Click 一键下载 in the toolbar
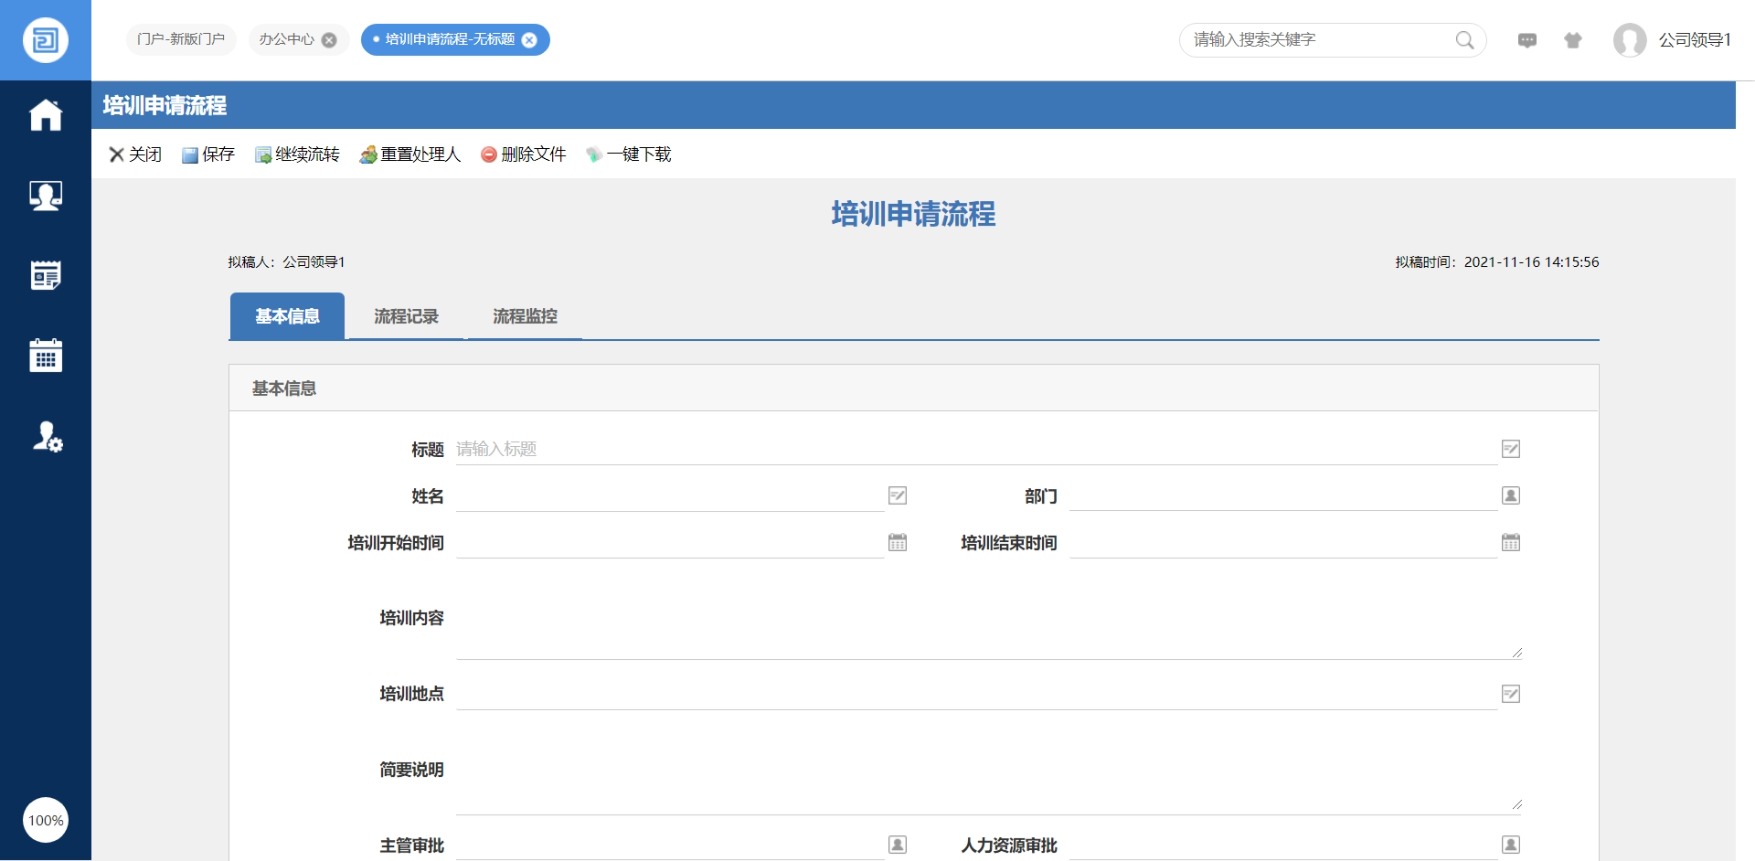The height and width of the screenshot is (861, 1755). 628,154
